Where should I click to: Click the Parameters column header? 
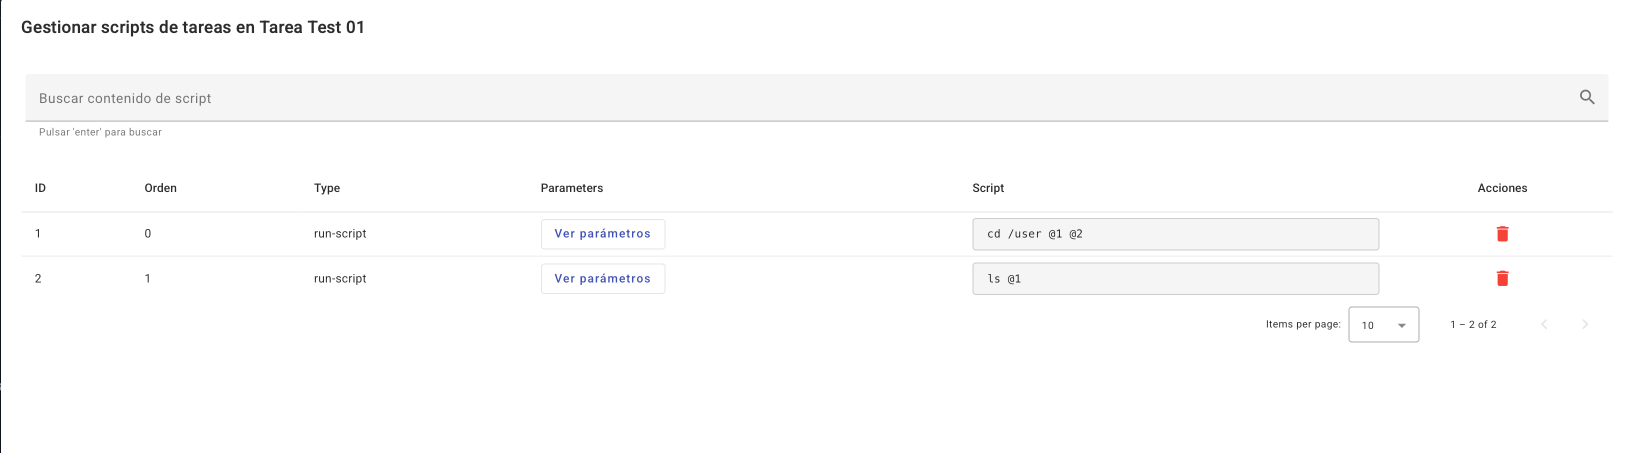pyautogui.click(x=572, y=188)
